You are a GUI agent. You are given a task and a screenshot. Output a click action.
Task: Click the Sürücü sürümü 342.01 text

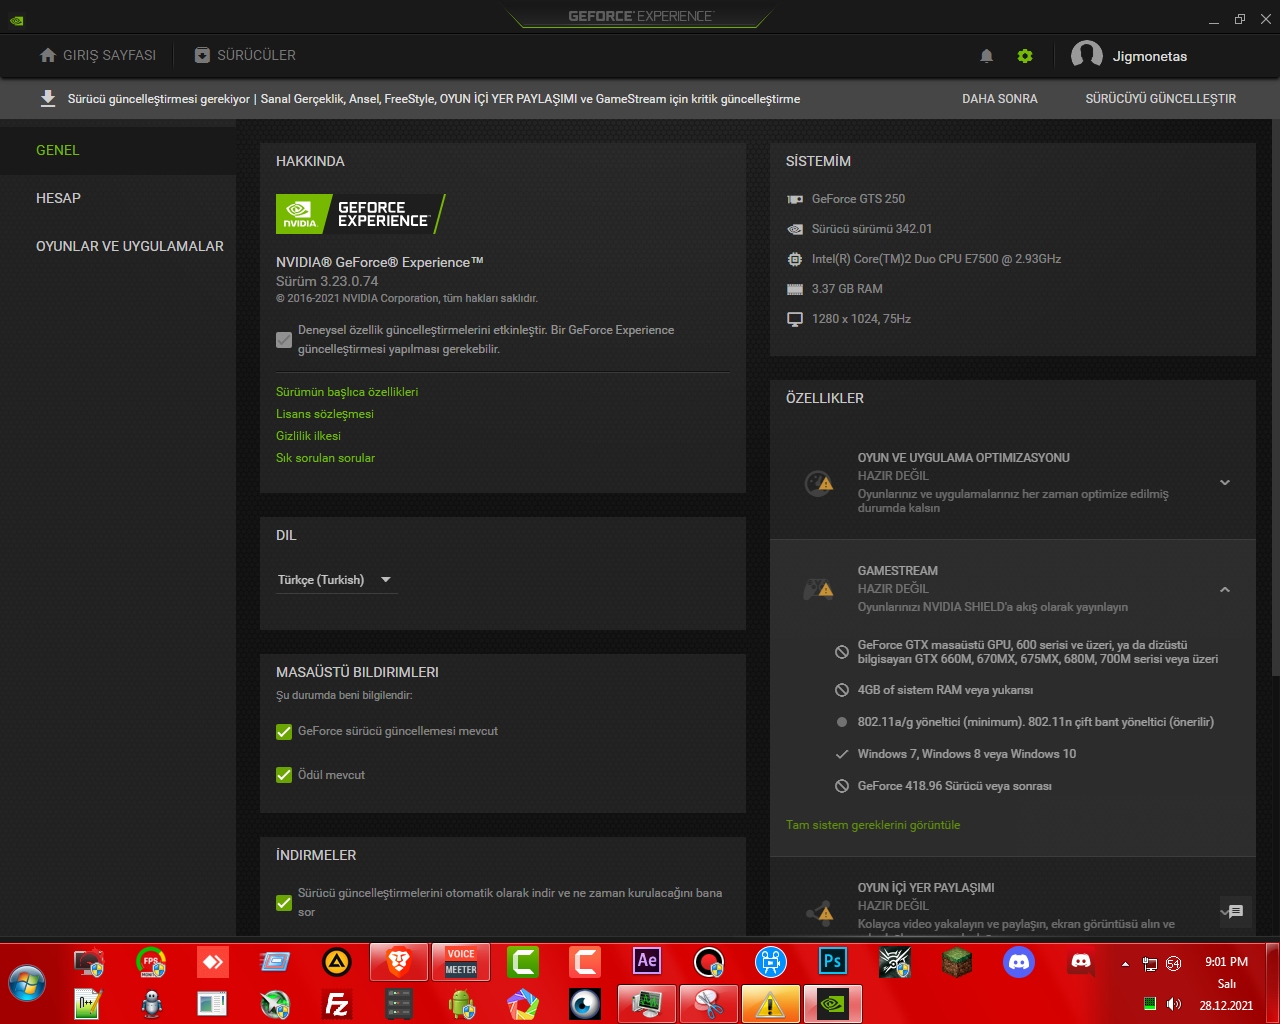tap(872, 229)
